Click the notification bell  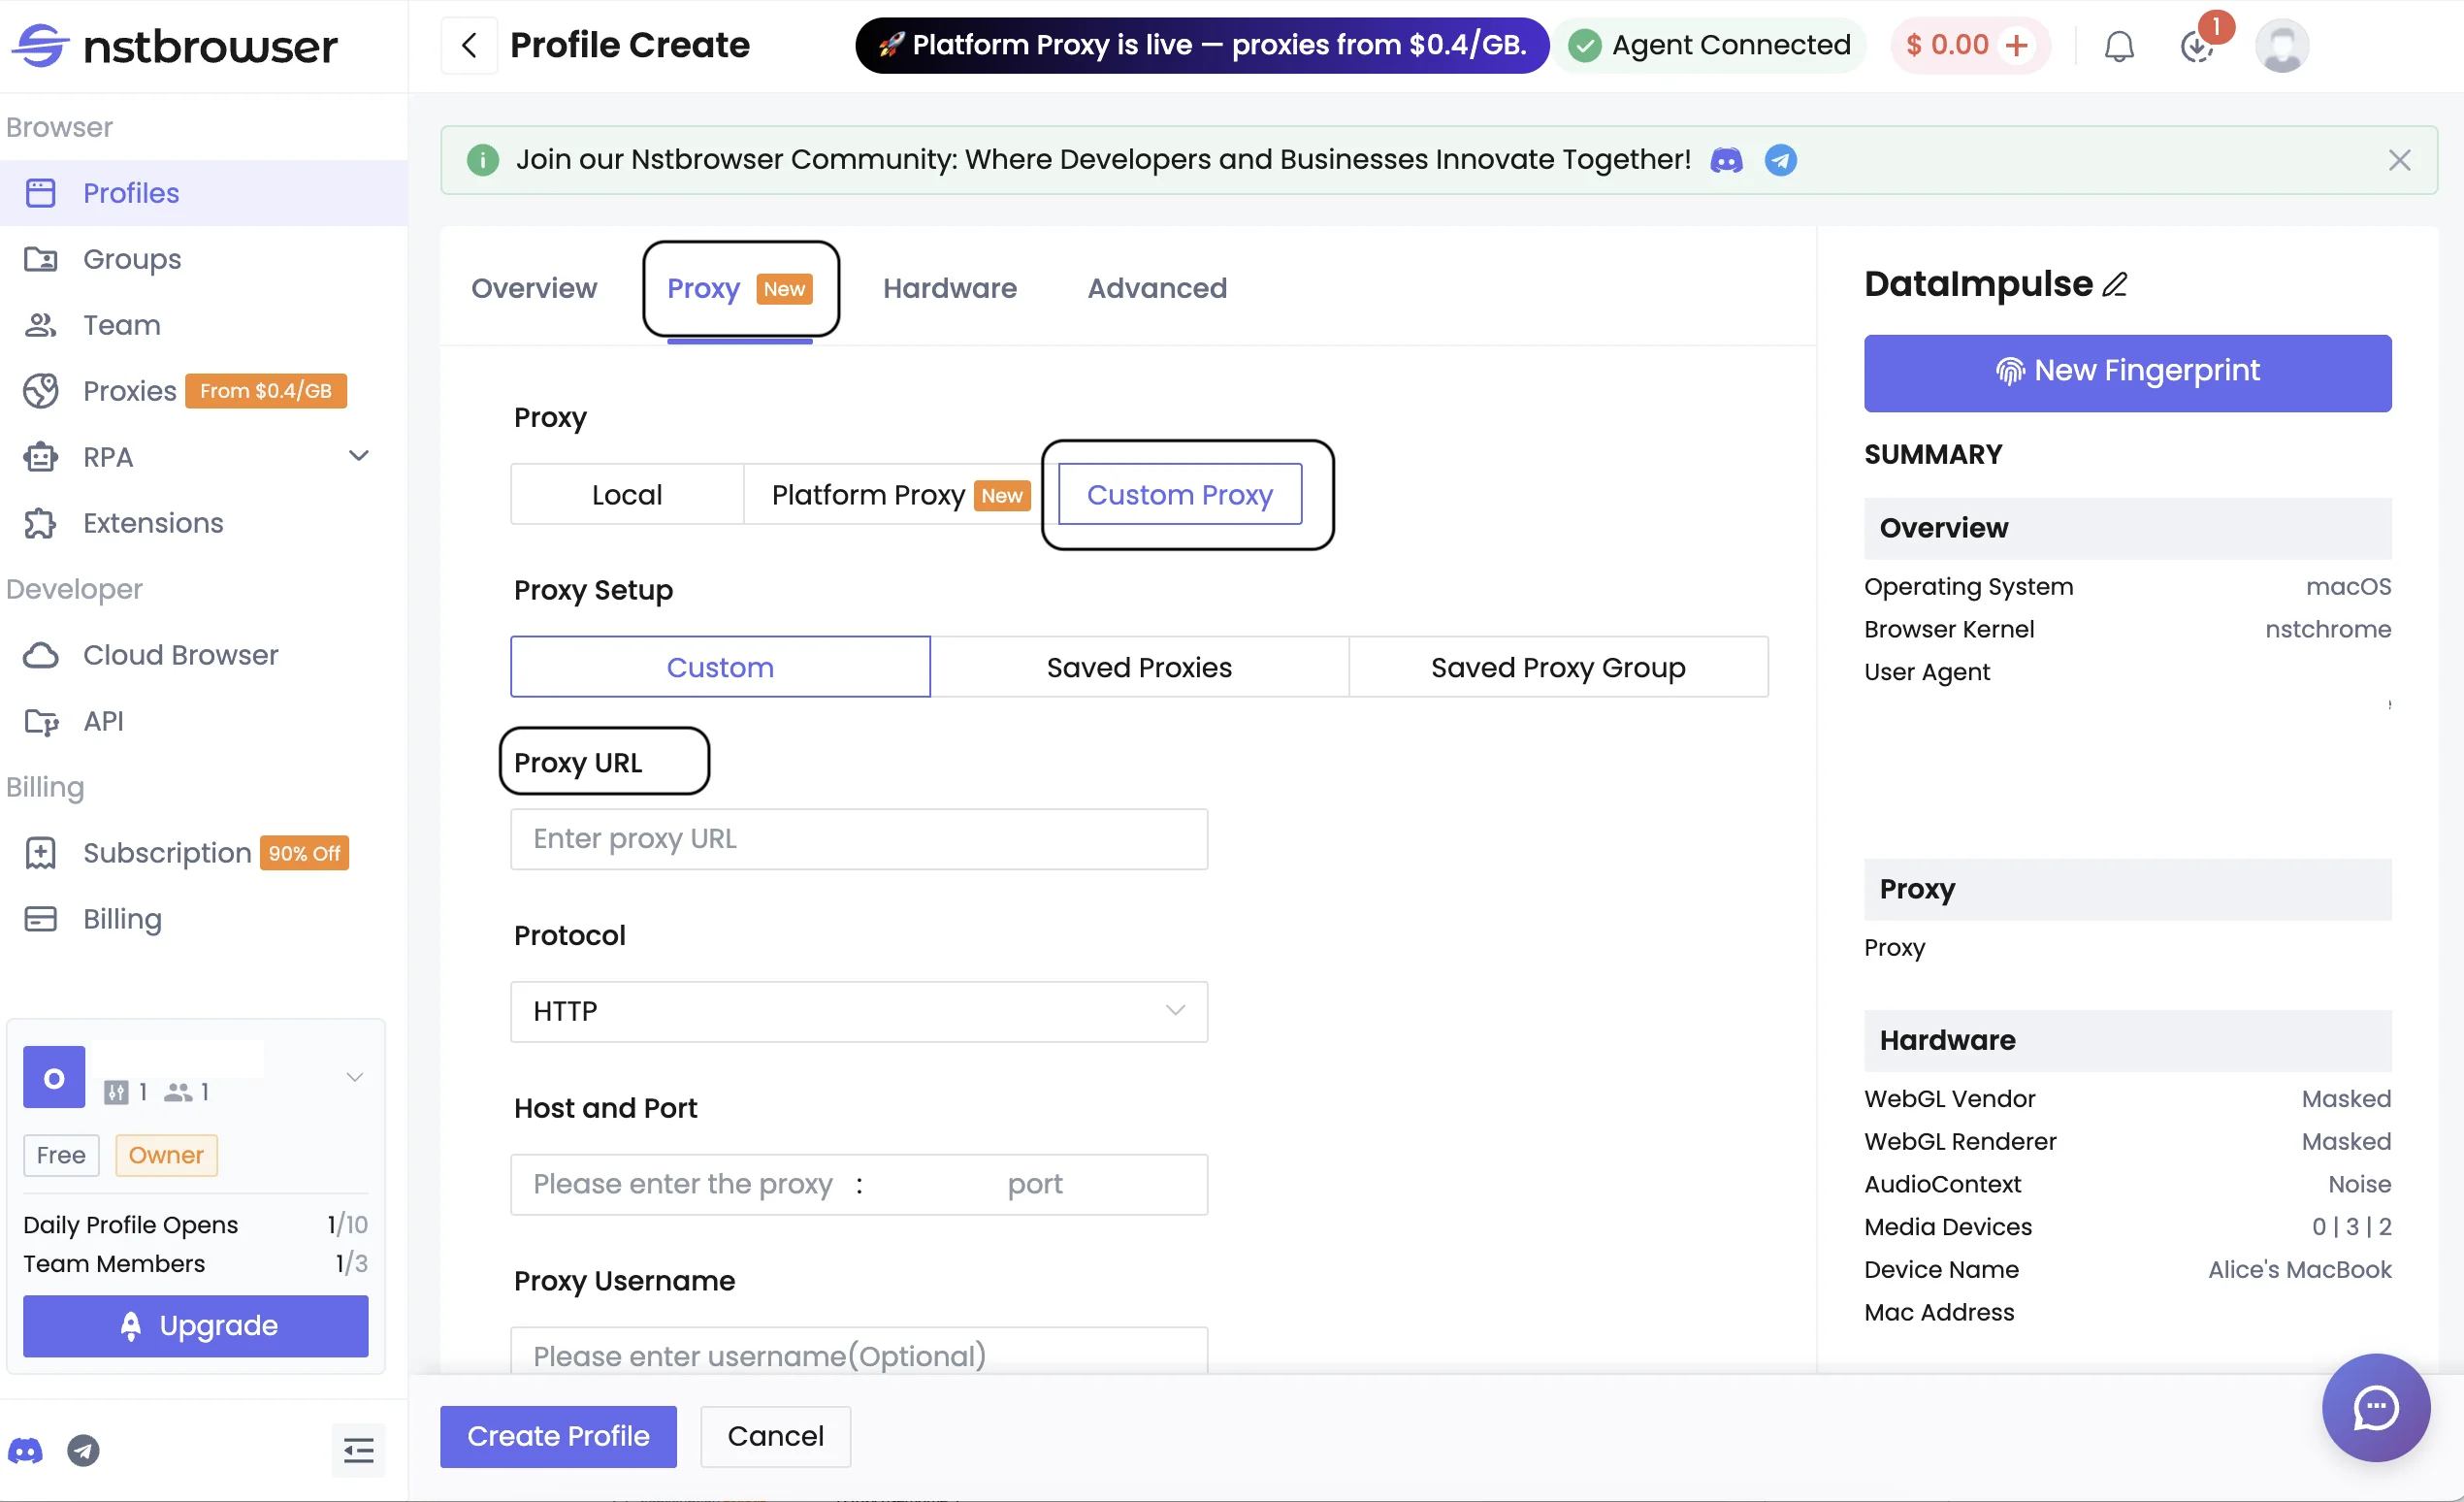[x=2119, y=45]
